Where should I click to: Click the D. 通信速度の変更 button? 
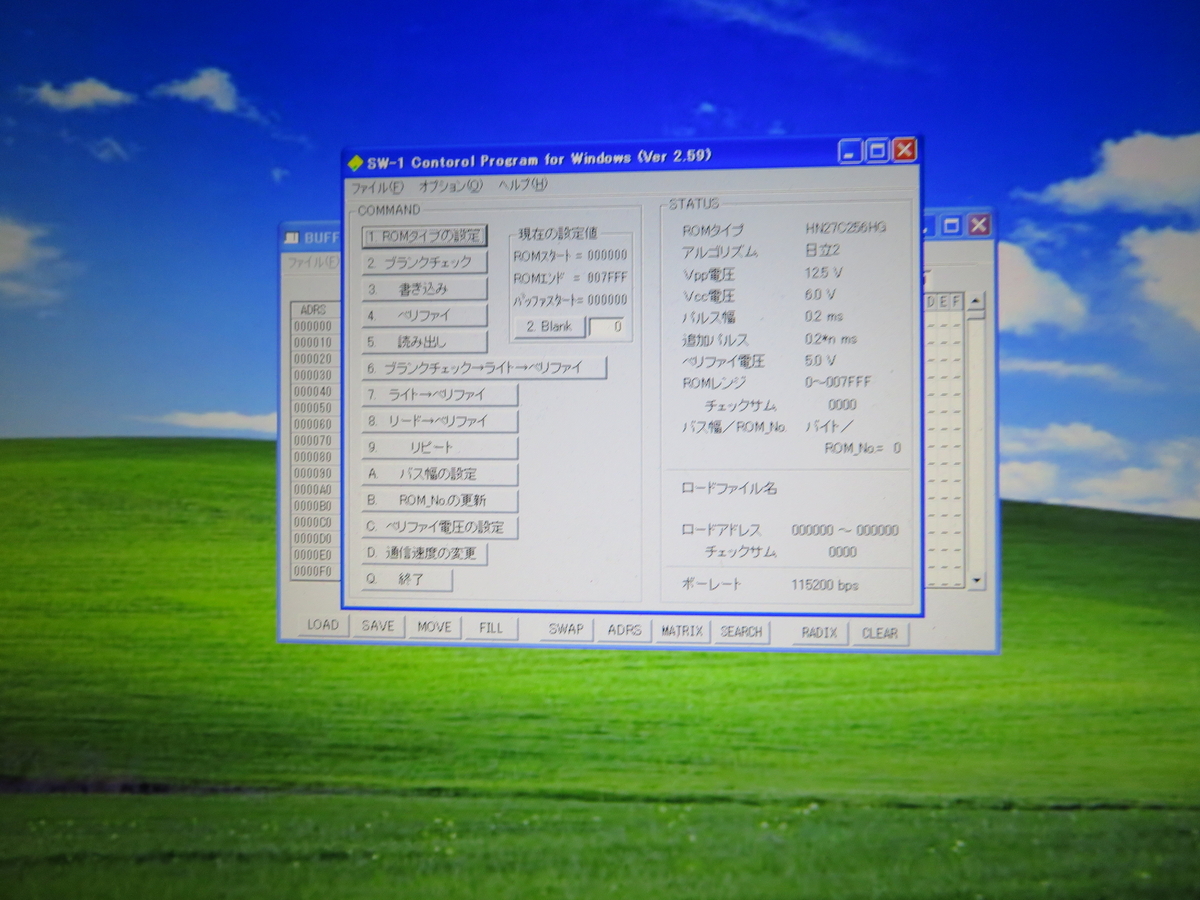point(424,553)
